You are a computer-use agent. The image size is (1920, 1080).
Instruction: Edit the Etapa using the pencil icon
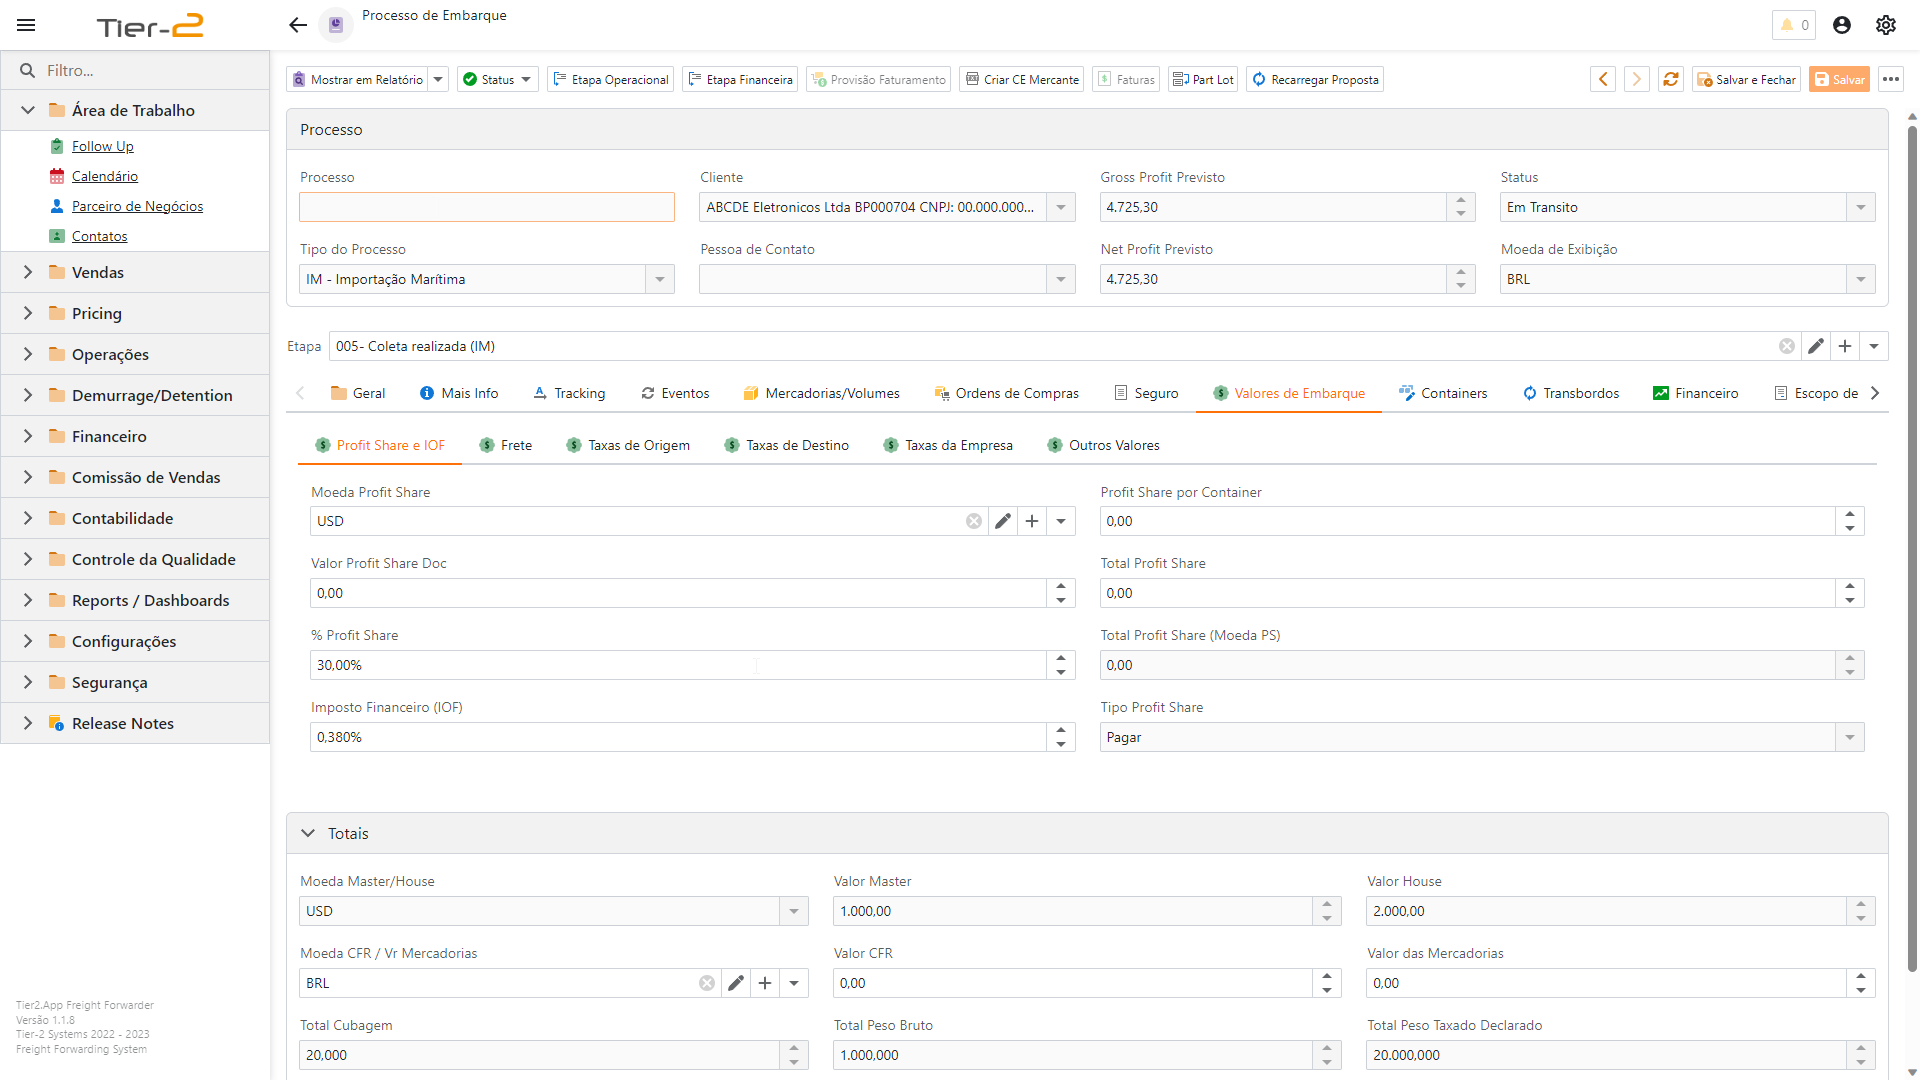click(x=1816, y=346)
